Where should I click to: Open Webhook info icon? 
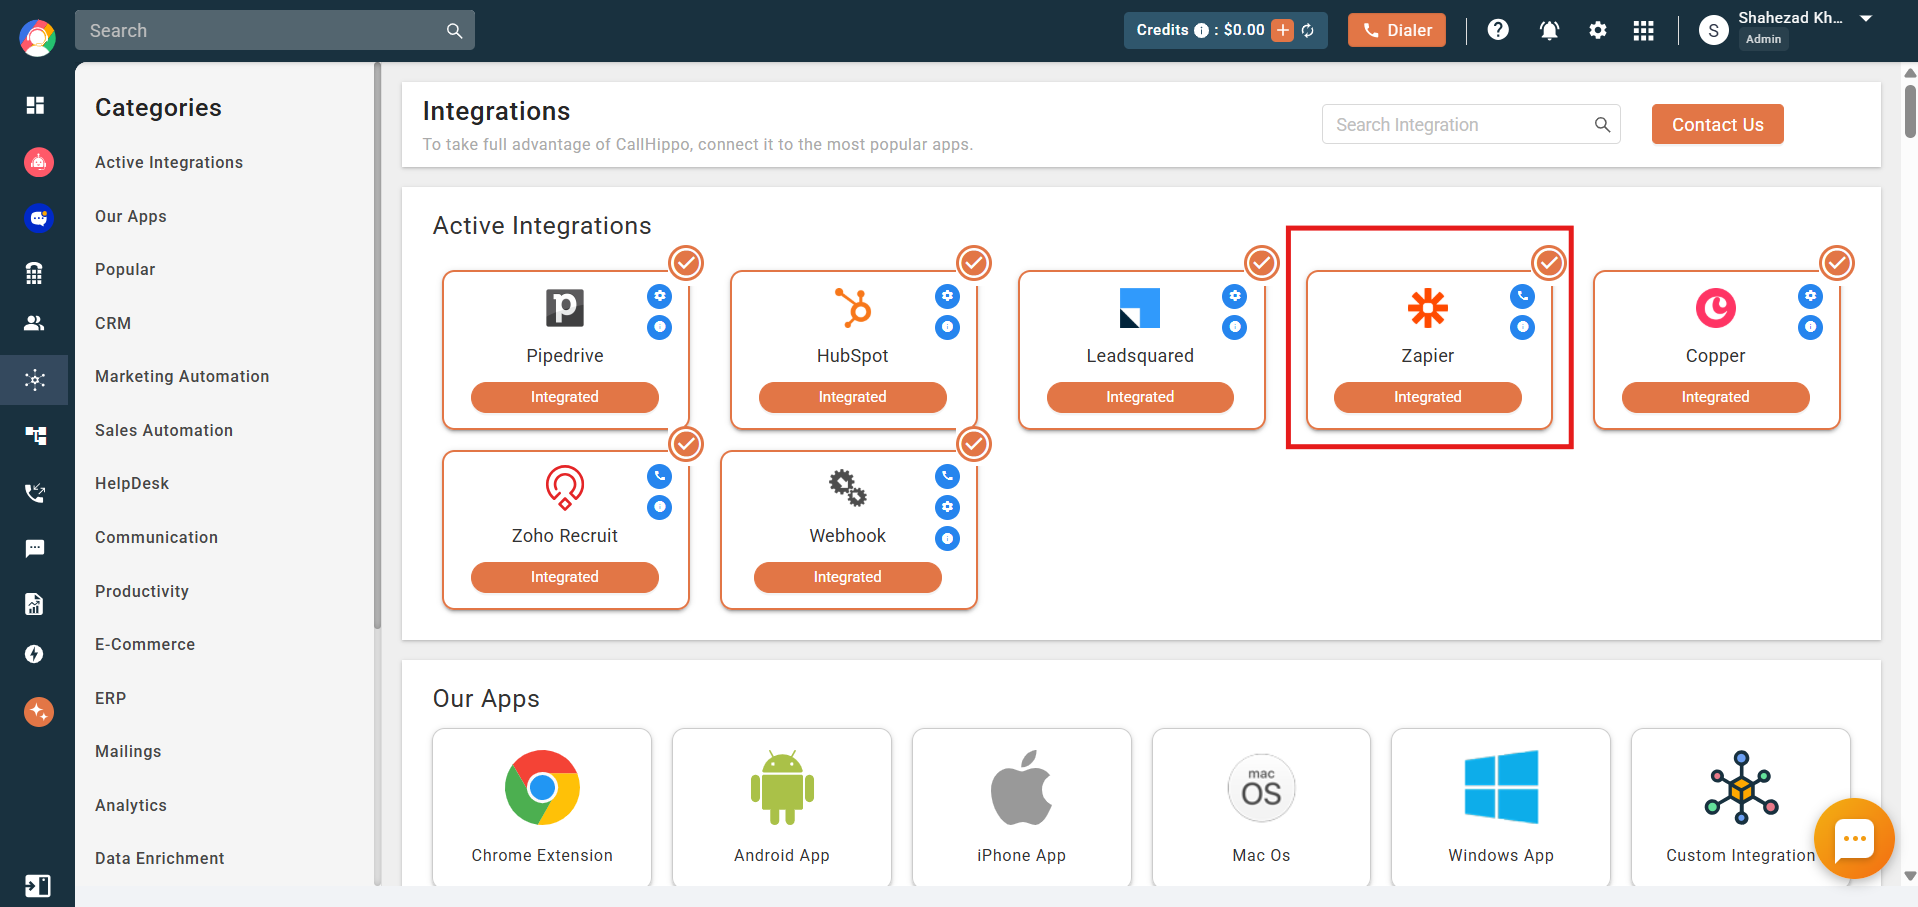point(947,539)
